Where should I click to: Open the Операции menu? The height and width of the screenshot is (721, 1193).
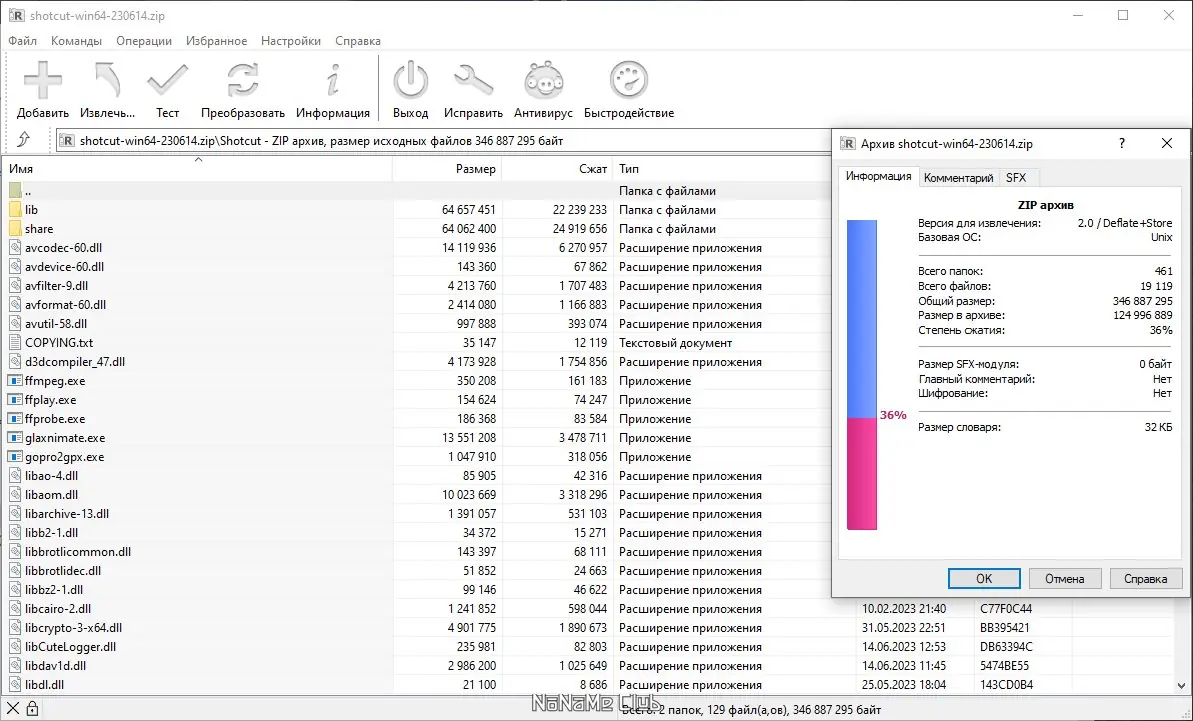click(x=144, y=41)
